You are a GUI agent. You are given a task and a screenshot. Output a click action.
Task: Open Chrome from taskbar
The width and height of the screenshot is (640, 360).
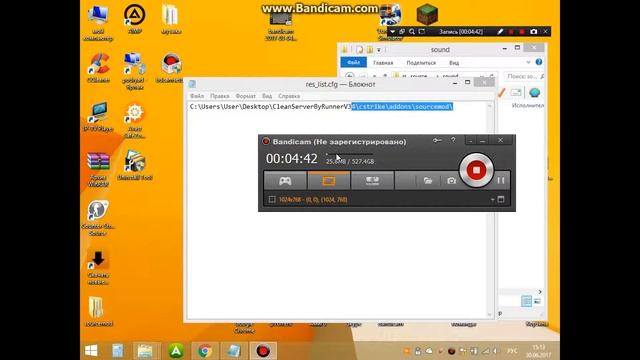point(205,351)
